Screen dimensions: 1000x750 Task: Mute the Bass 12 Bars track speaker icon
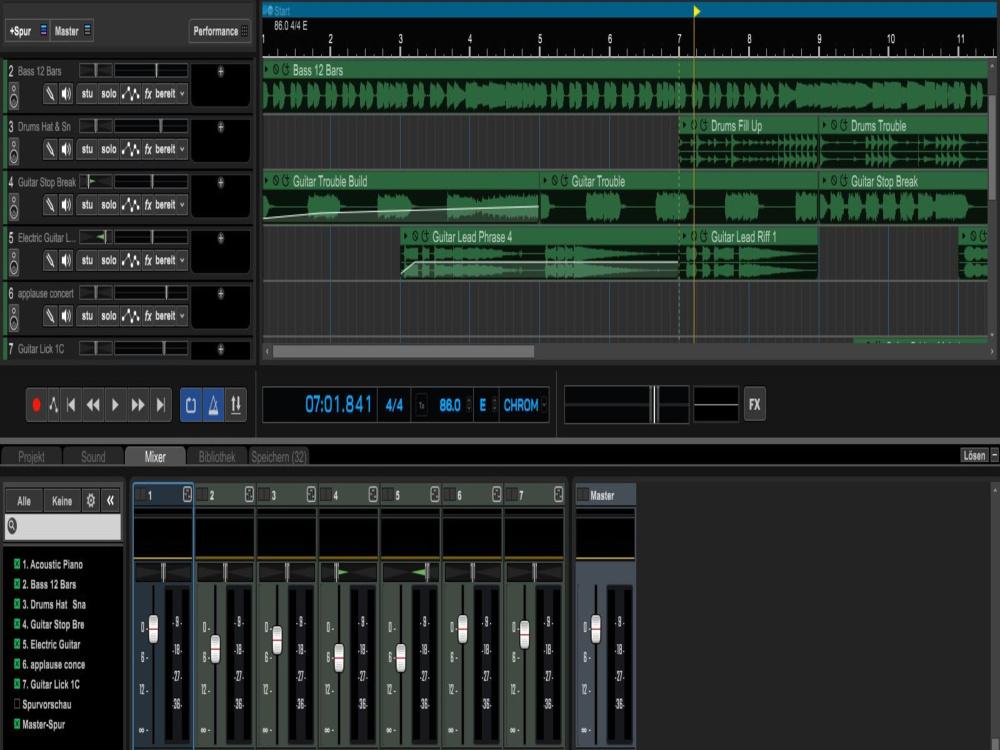coord(66,94)
